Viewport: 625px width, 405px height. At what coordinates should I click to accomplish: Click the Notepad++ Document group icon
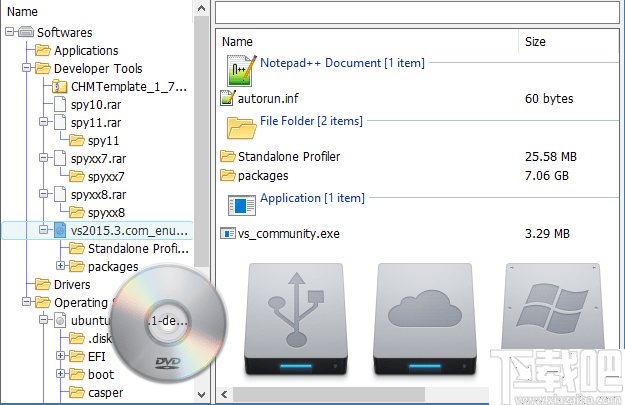tap(242, 71)
